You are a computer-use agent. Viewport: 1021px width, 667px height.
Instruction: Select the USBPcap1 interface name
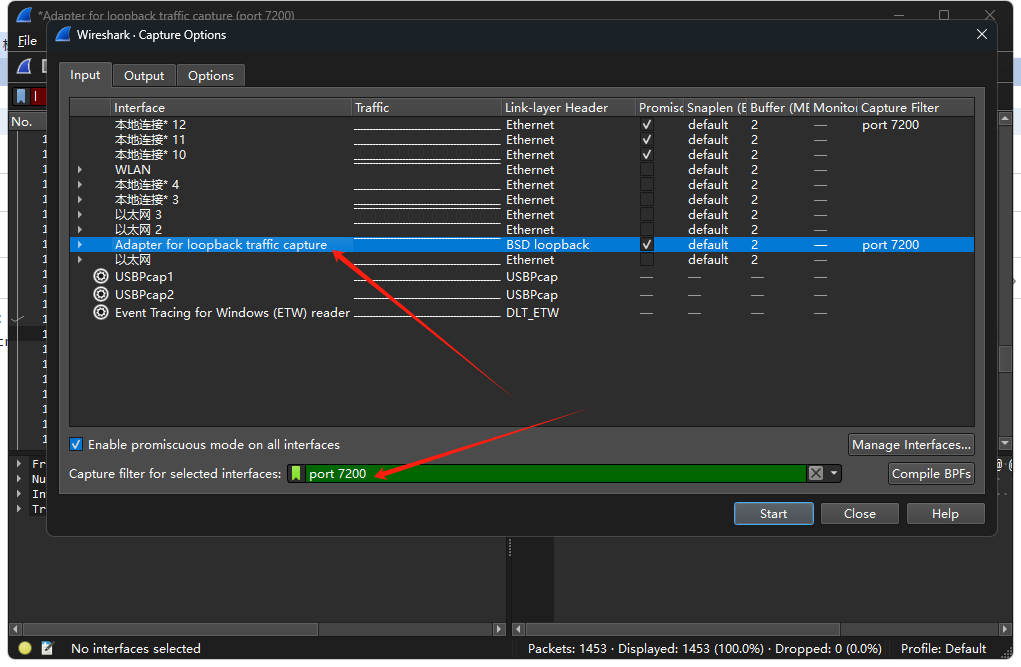point(144,277)
